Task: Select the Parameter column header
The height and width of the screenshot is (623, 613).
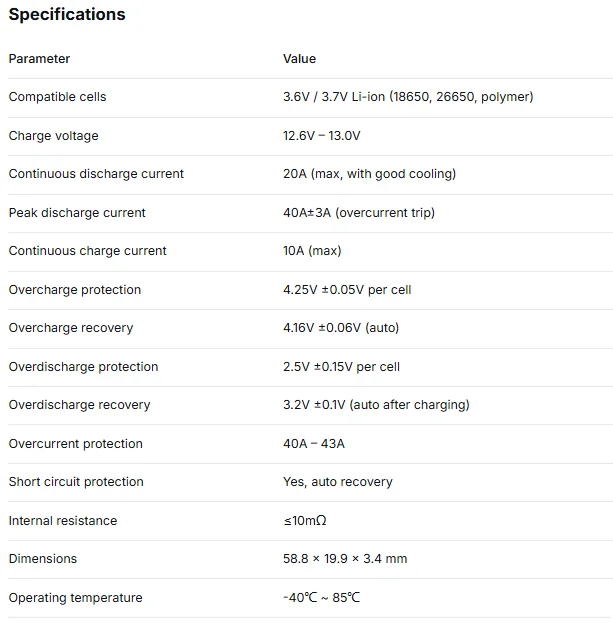Action: point(39,59)
